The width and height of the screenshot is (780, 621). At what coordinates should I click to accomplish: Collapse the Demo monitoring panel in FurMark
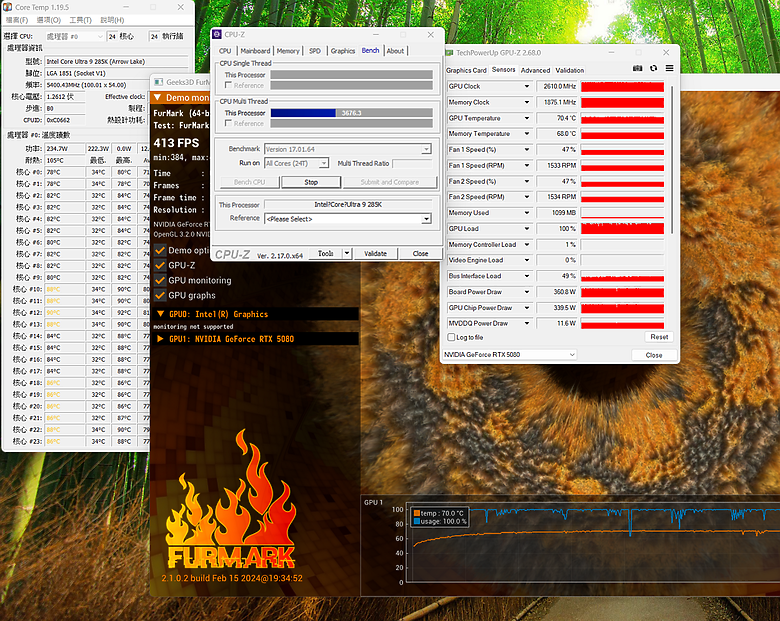point(158,98)
